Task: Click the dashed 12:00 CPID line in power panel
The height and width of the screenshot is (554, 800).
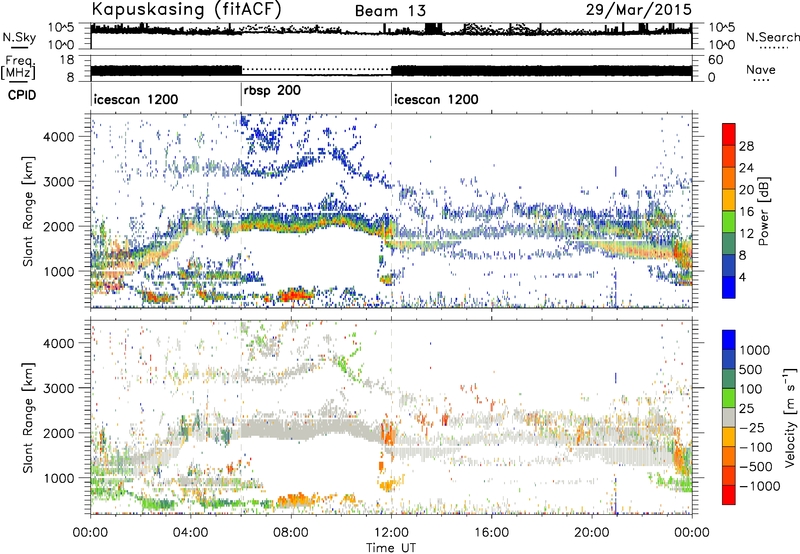Action: (x=391, y=210)
